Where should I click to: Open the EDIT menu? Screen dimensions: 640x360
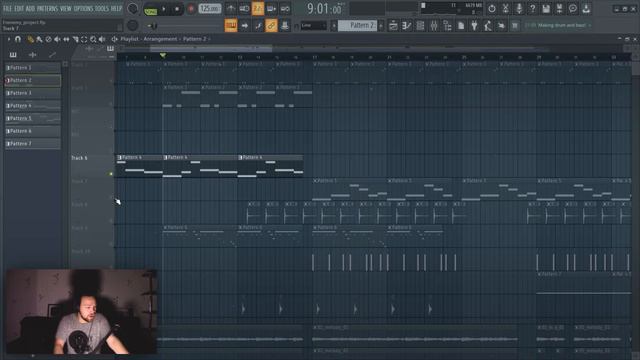point(19,8)
